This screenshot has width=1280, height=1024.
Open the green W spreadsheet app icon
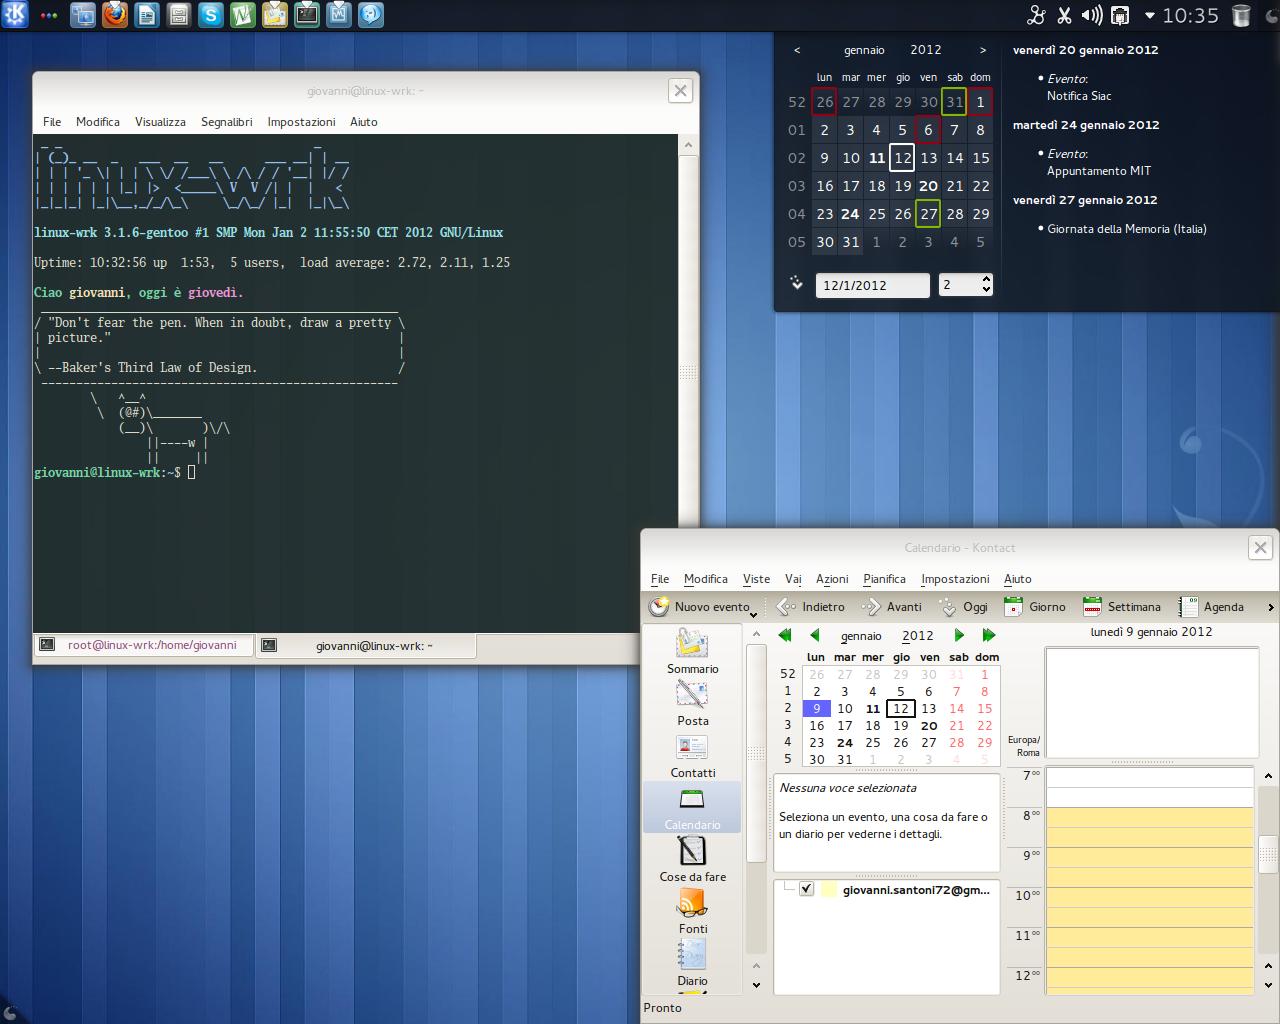(243, 15)
